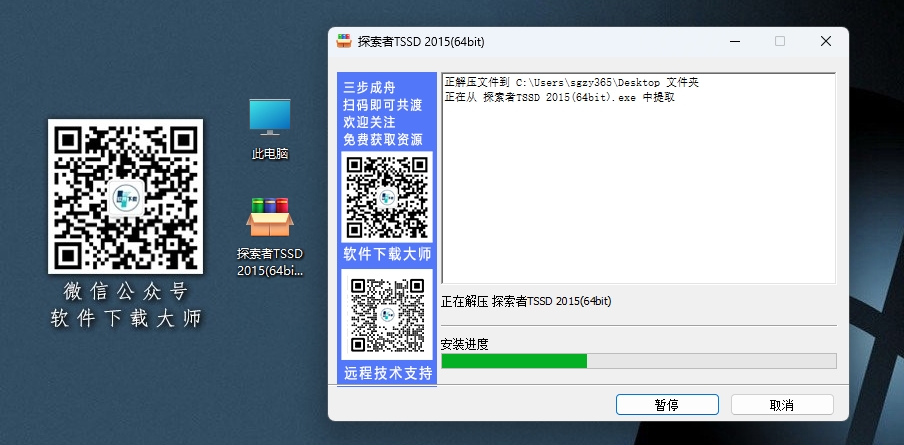Select the 此电脑 desktop icon

(x=270, y=129)
